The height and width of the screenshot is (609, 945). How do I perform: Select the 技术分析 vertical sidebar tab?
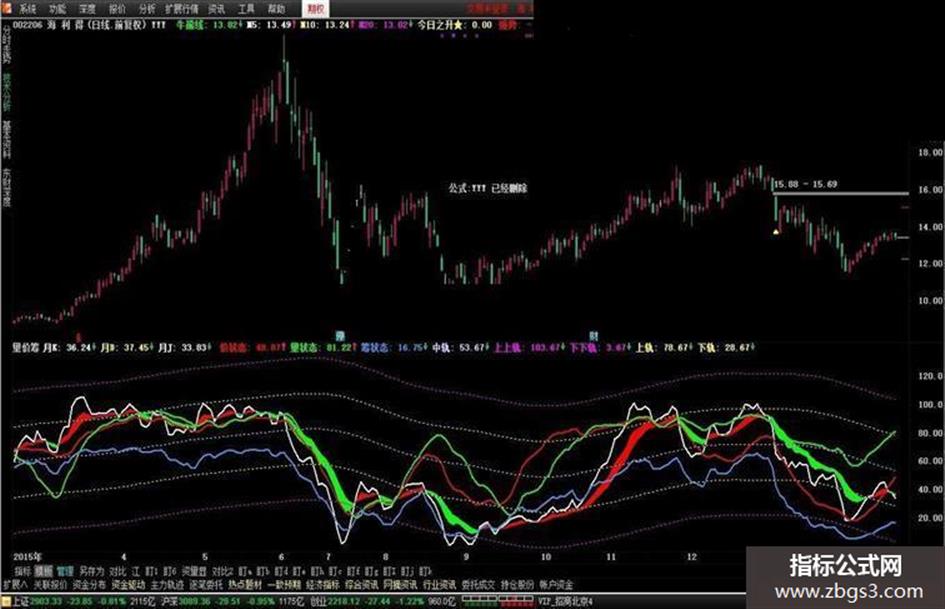point(7,92)
